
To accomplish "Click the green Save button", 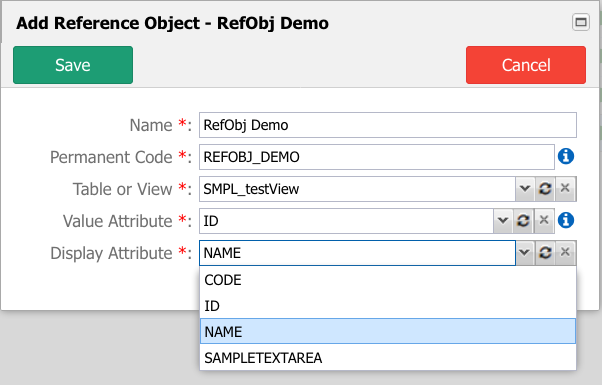I will (x=73, y=65).
